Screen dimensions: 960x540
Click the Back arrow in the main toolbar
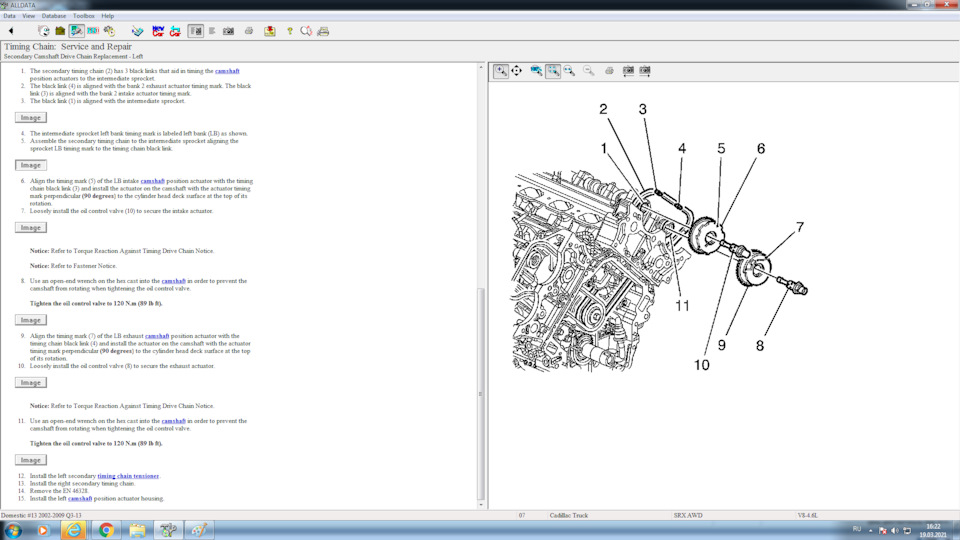(11, 31)
